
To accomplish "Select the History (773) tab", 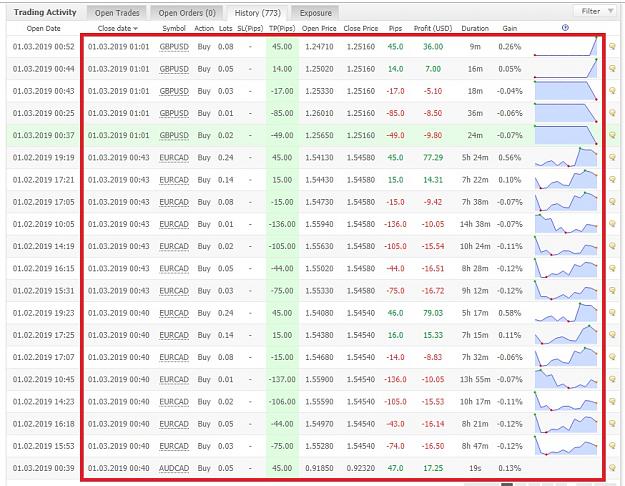I will (257, 13).
